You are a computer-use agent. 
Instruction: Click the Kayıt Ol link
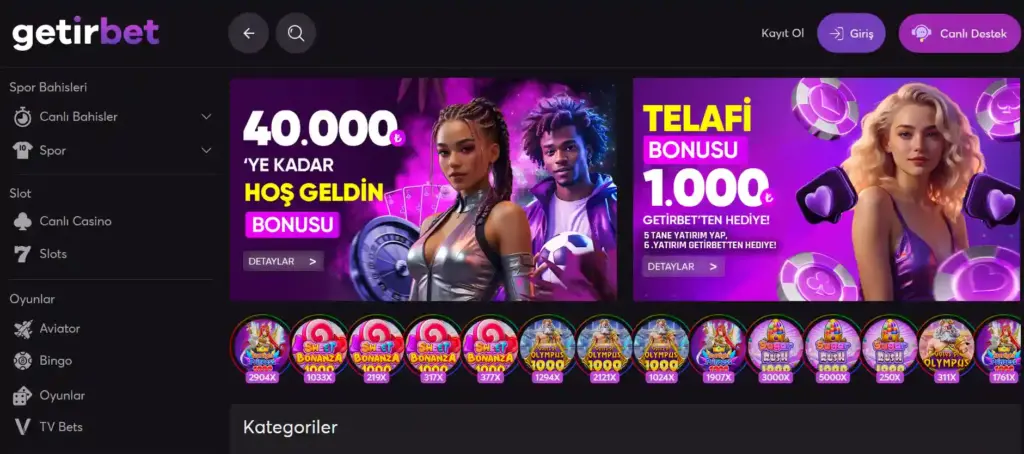[x=782, y=33]
